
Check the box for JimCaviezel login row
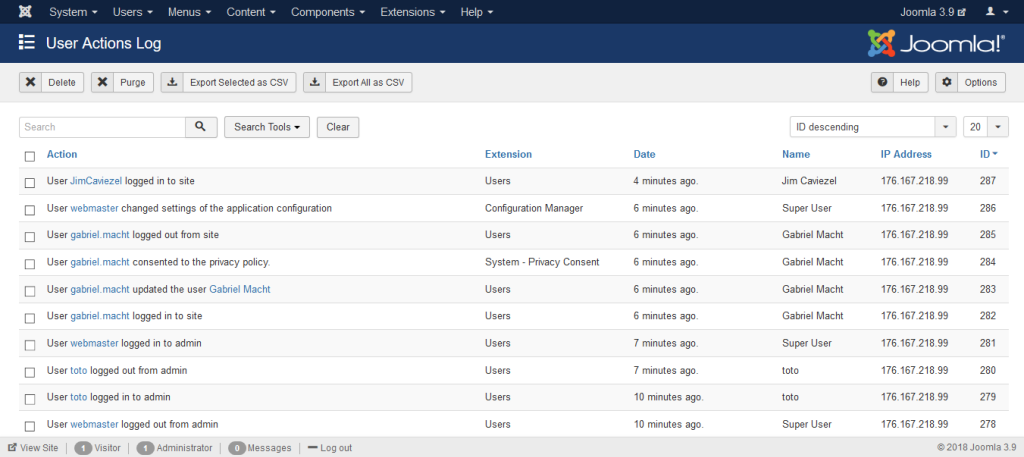coord(30,182)
